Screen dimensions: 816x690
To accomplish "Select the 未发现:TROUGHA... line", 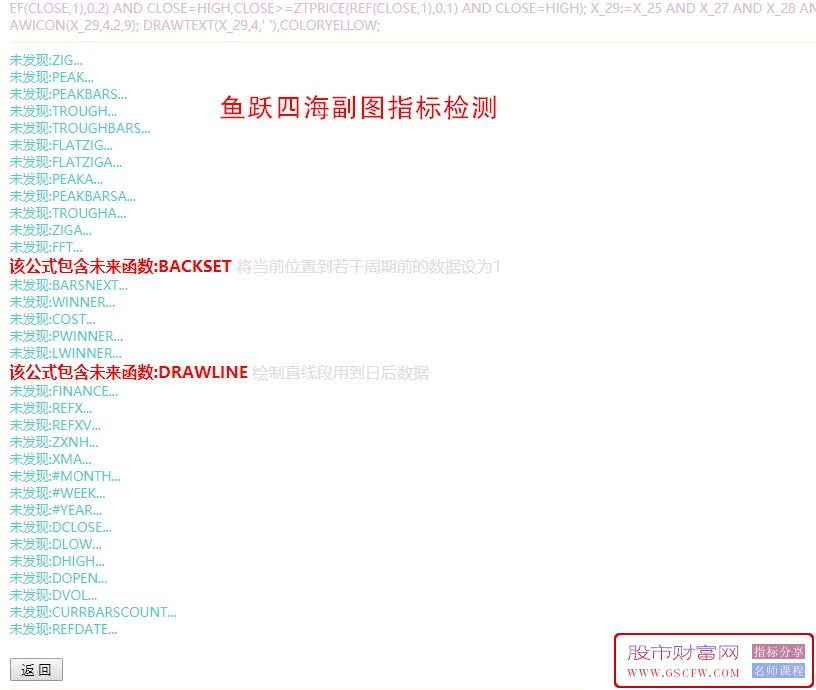I will (x=68, y=213).
